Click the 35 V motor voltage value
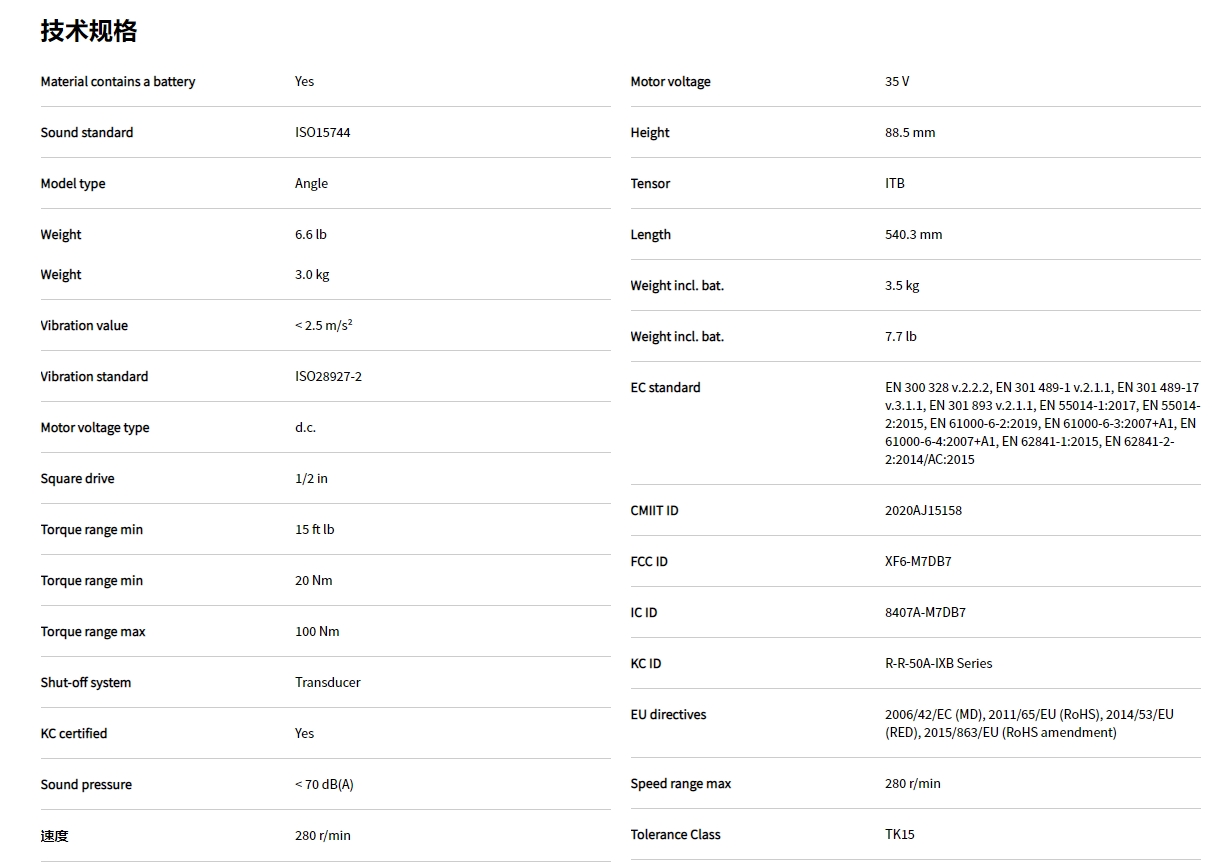The image size is (1227, 863). pyautogui.click(x=897, y=82)
